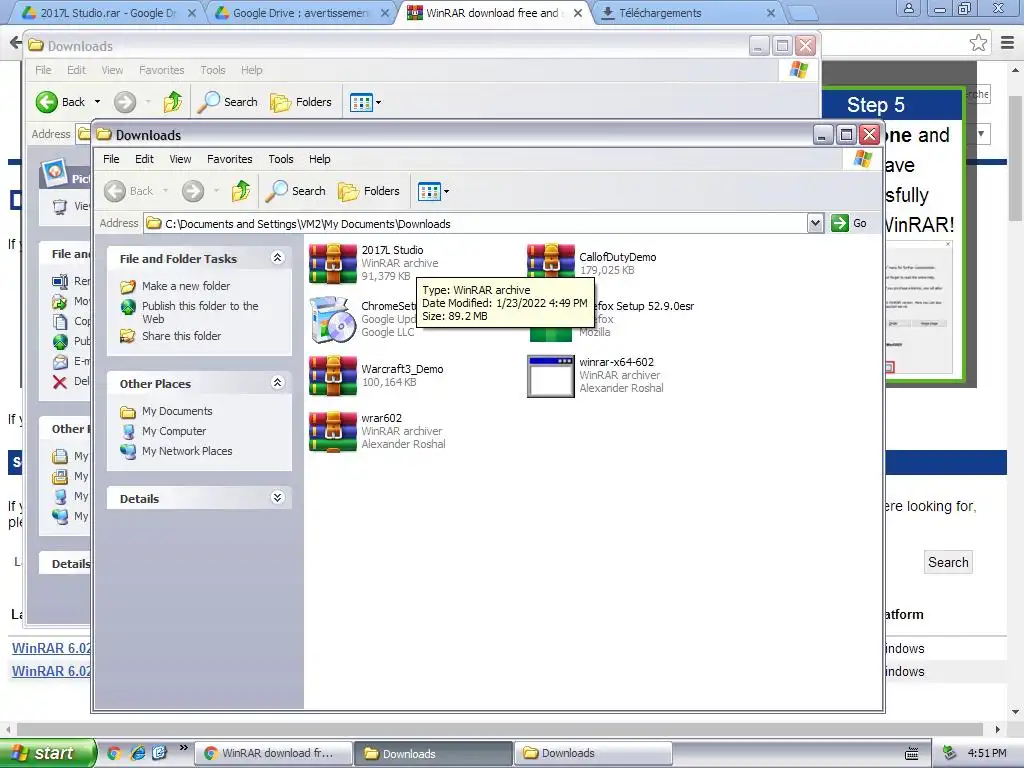
Task: Click the browser horizontal scrollbar
Action: 500,729
